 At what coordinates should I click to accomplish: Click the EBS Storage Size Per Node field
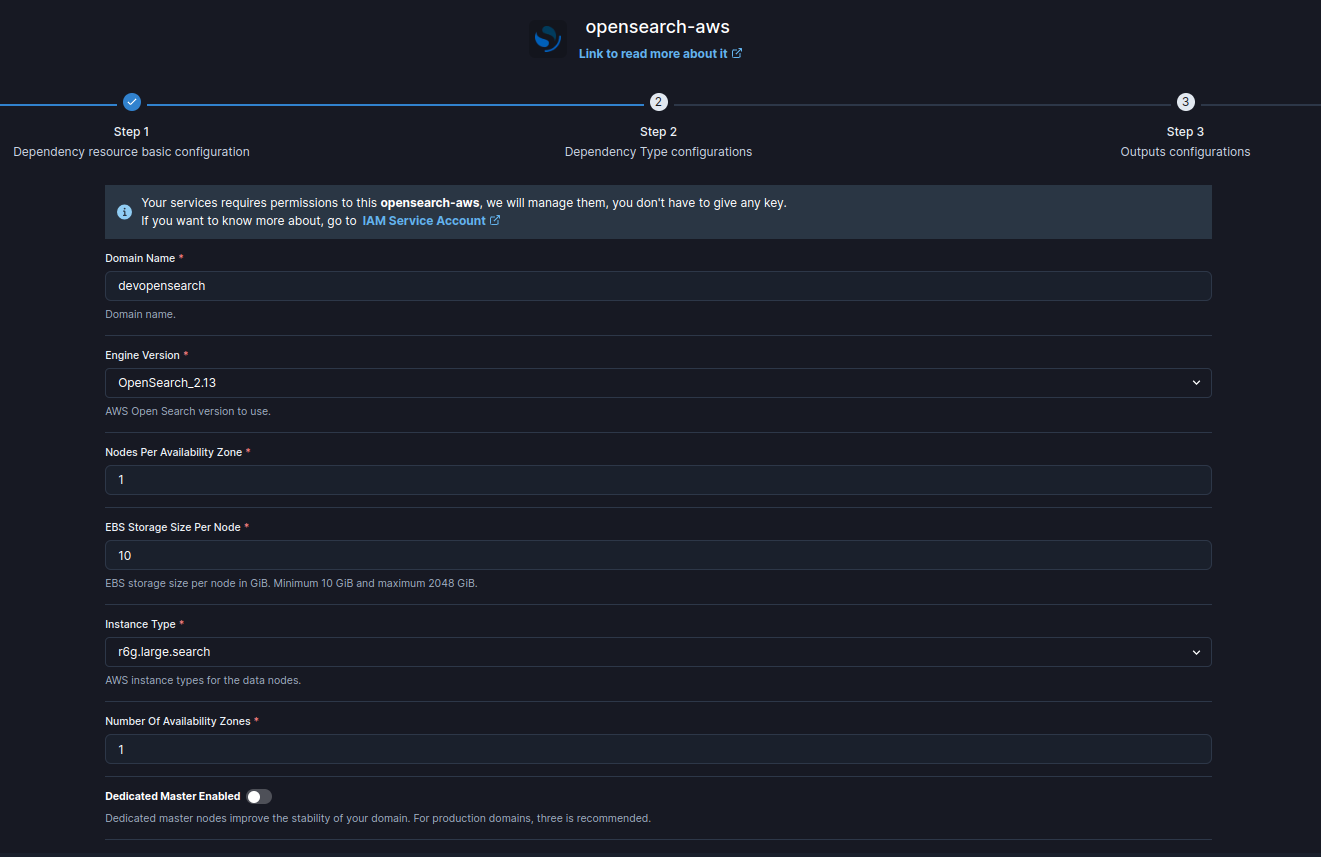658,555
